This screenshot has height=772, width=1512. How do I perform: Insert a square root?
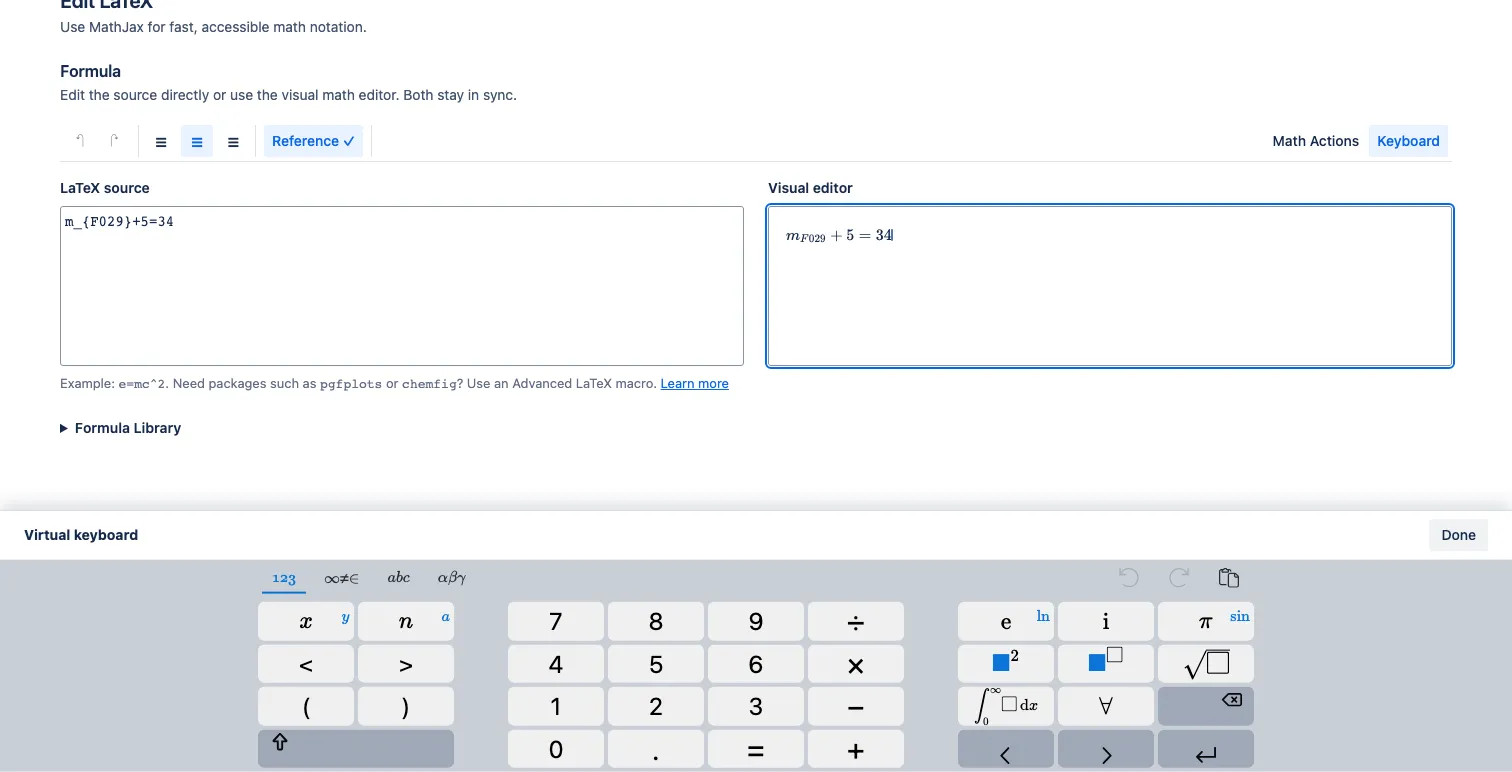[1205, 664]
